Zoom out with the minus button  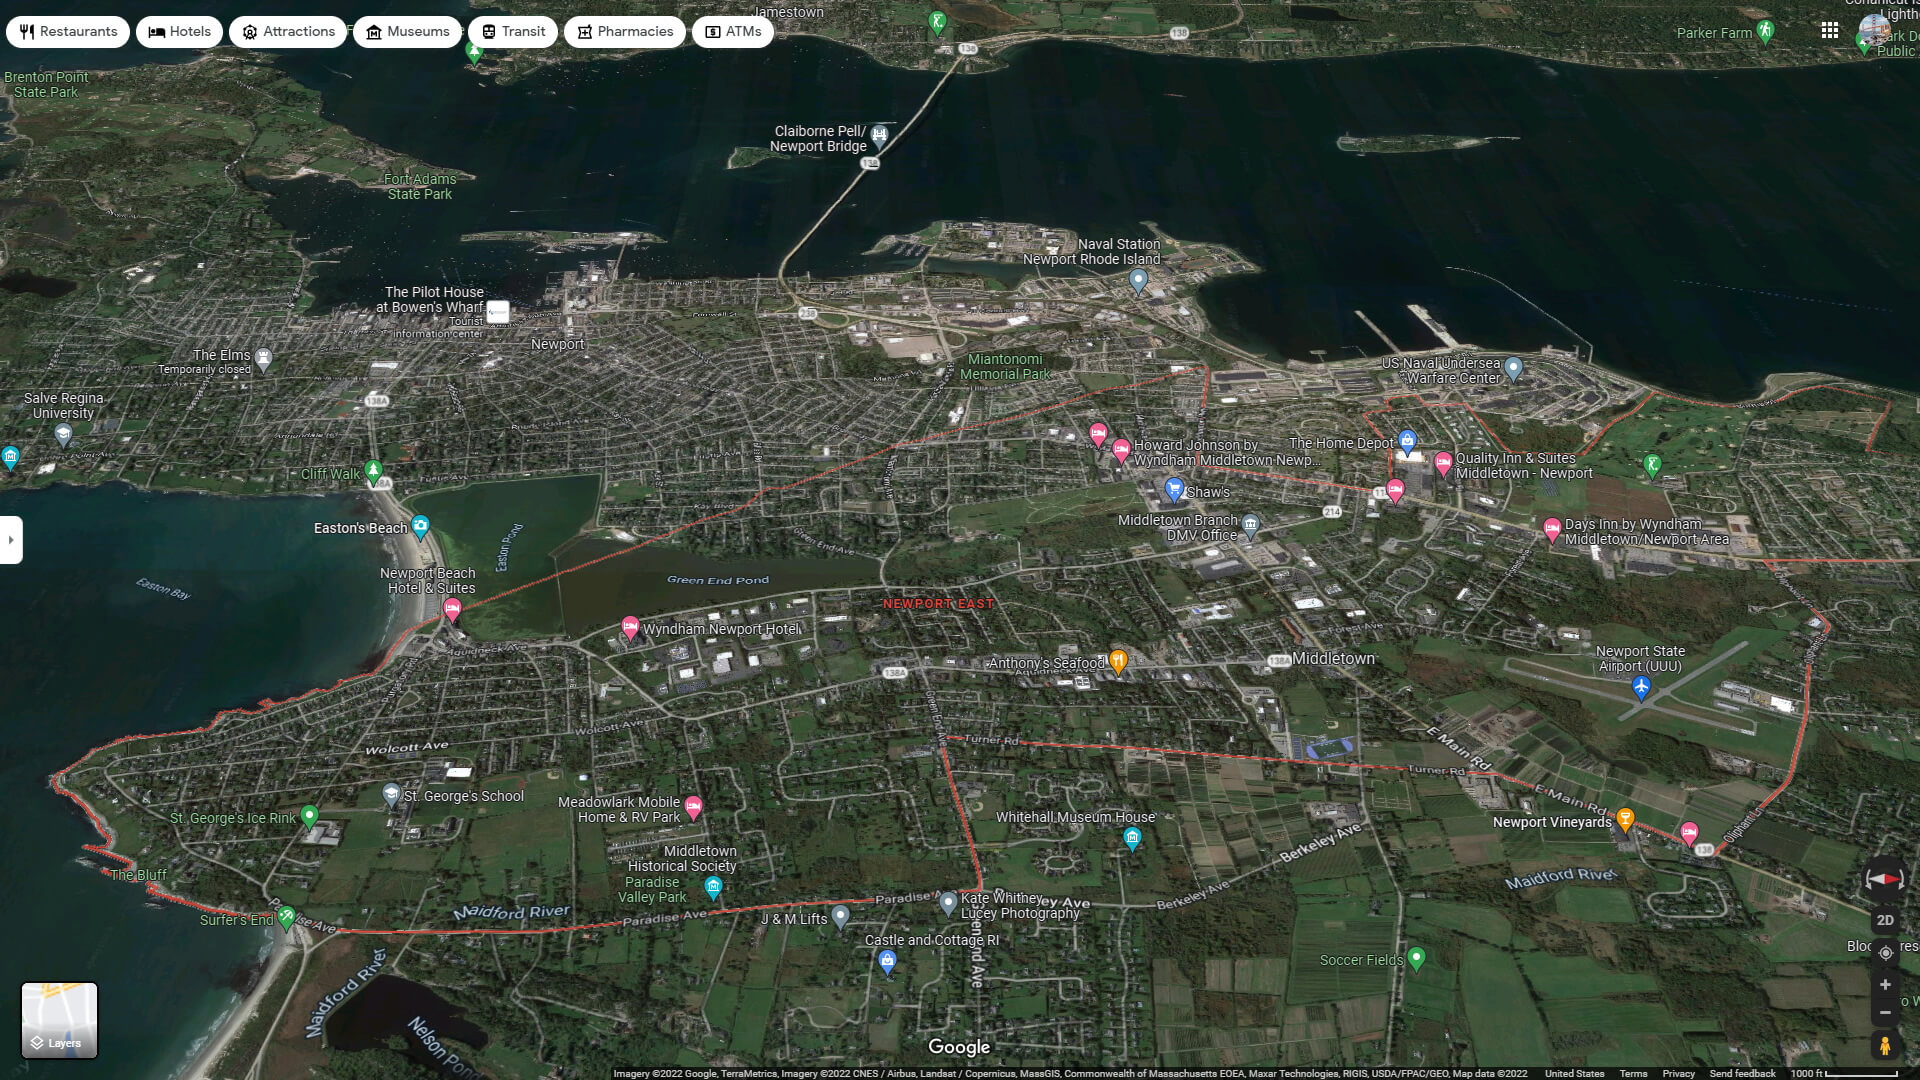coord(1885,1013)
